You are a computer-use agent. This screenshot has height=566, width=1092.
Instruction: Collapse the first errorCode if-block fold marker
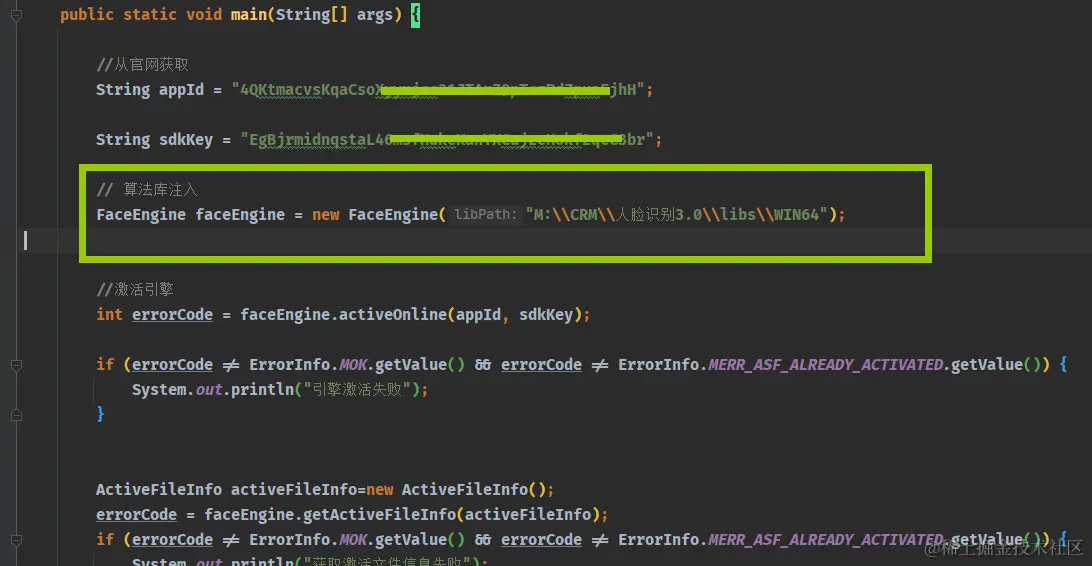[16, 365]
